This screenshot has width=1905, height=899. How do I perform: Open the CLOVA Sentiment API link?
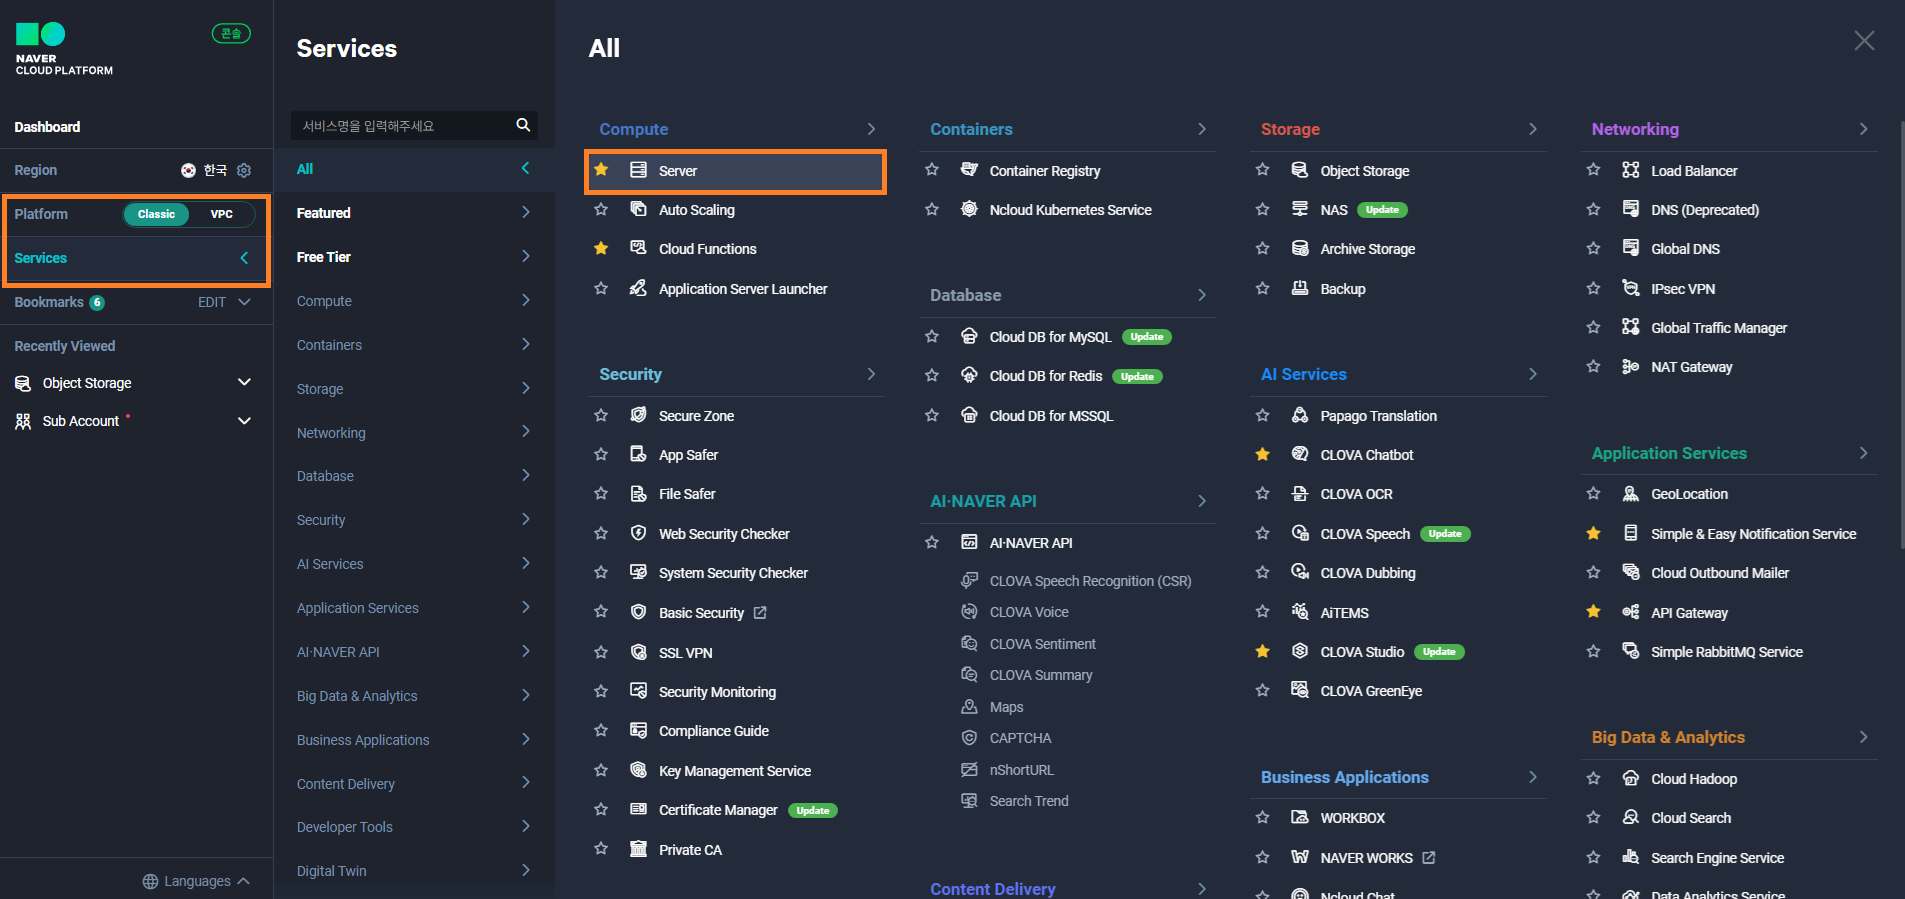click(1042, 644)
